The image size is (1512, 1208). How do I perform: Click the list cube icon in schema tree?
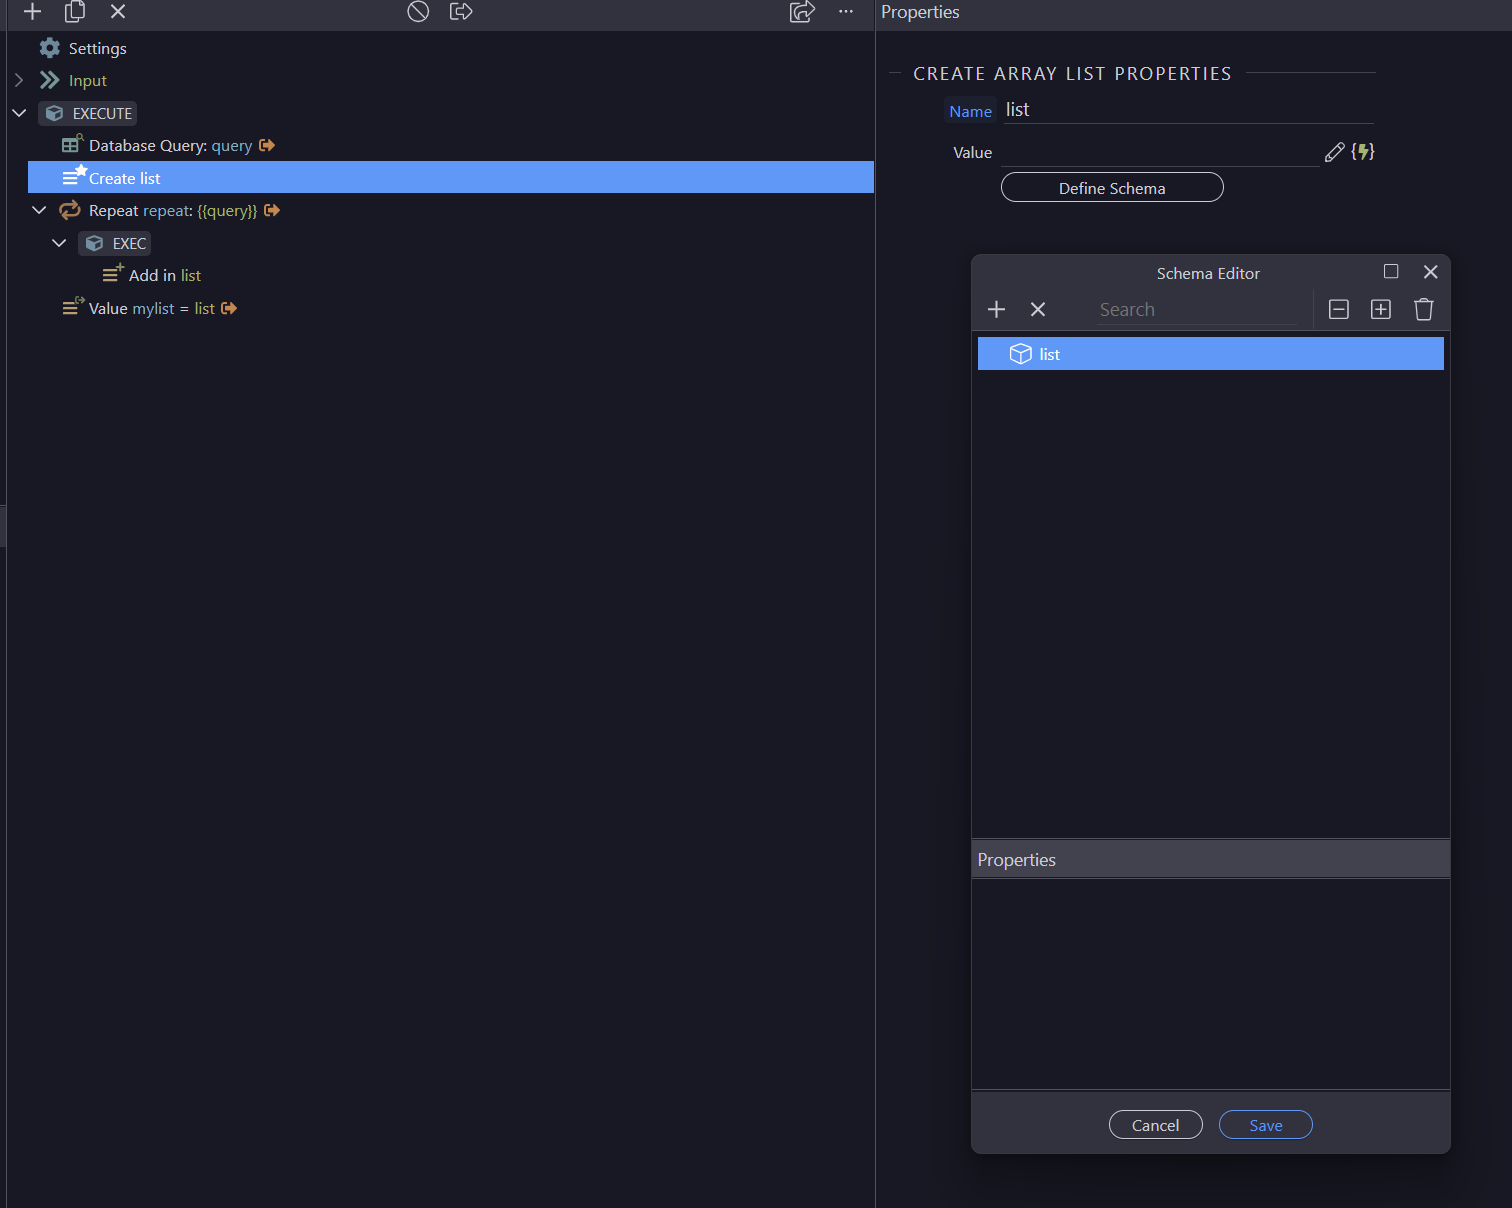(1020, 354)
